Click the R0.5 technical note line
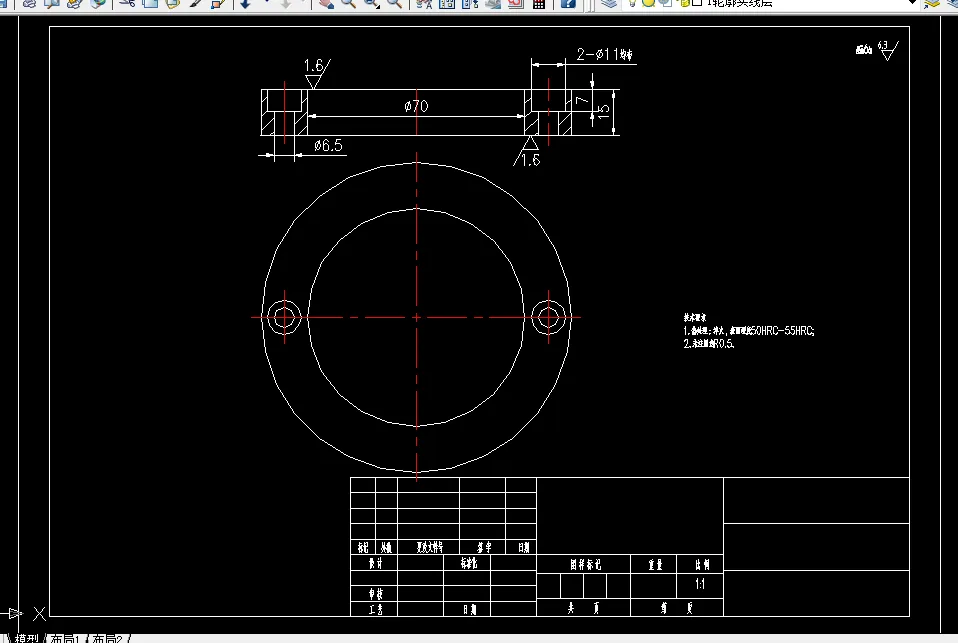This screenshot has width=958, height=643. 709,344
